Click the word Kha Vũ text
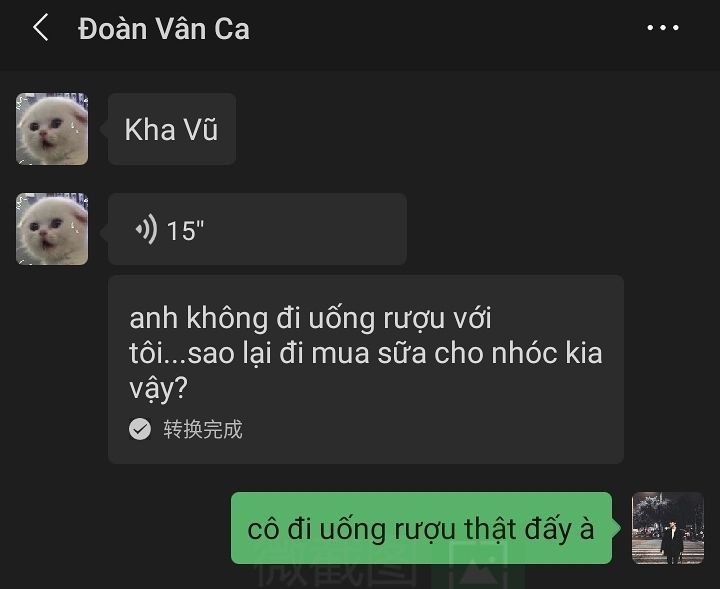This screenshot has width=720, height=589. tap(171, 129)
